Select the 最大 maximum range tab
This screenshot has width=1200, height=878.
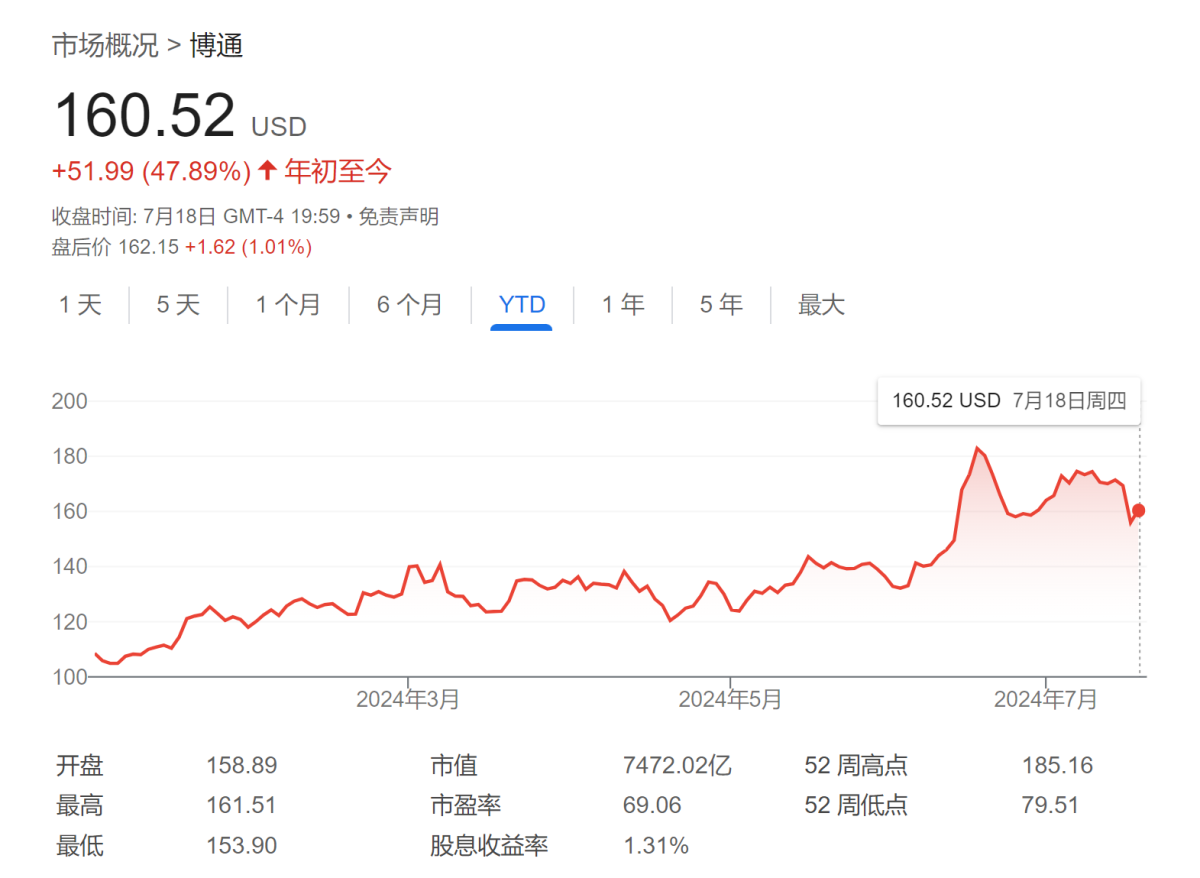pos(821,305)
